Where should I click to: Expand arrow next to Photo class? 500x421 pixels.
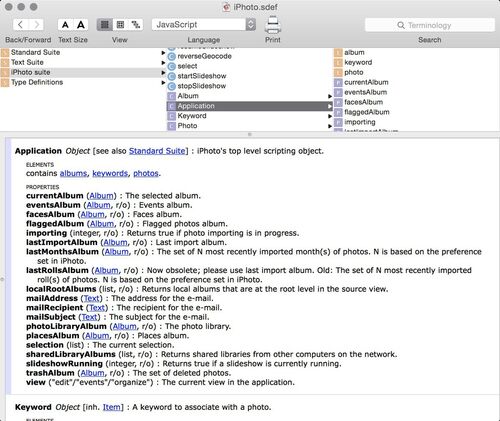point(330,126)
